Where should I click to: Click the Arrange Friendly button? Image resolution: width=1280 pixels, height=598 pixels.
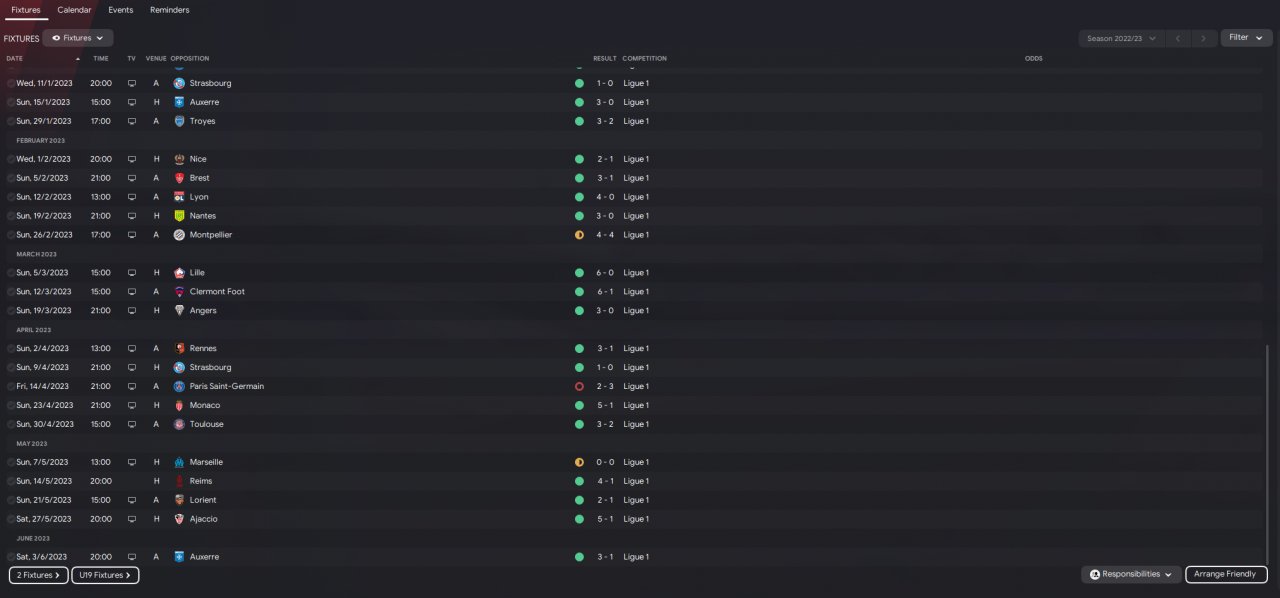click(x=1226, y=575)
